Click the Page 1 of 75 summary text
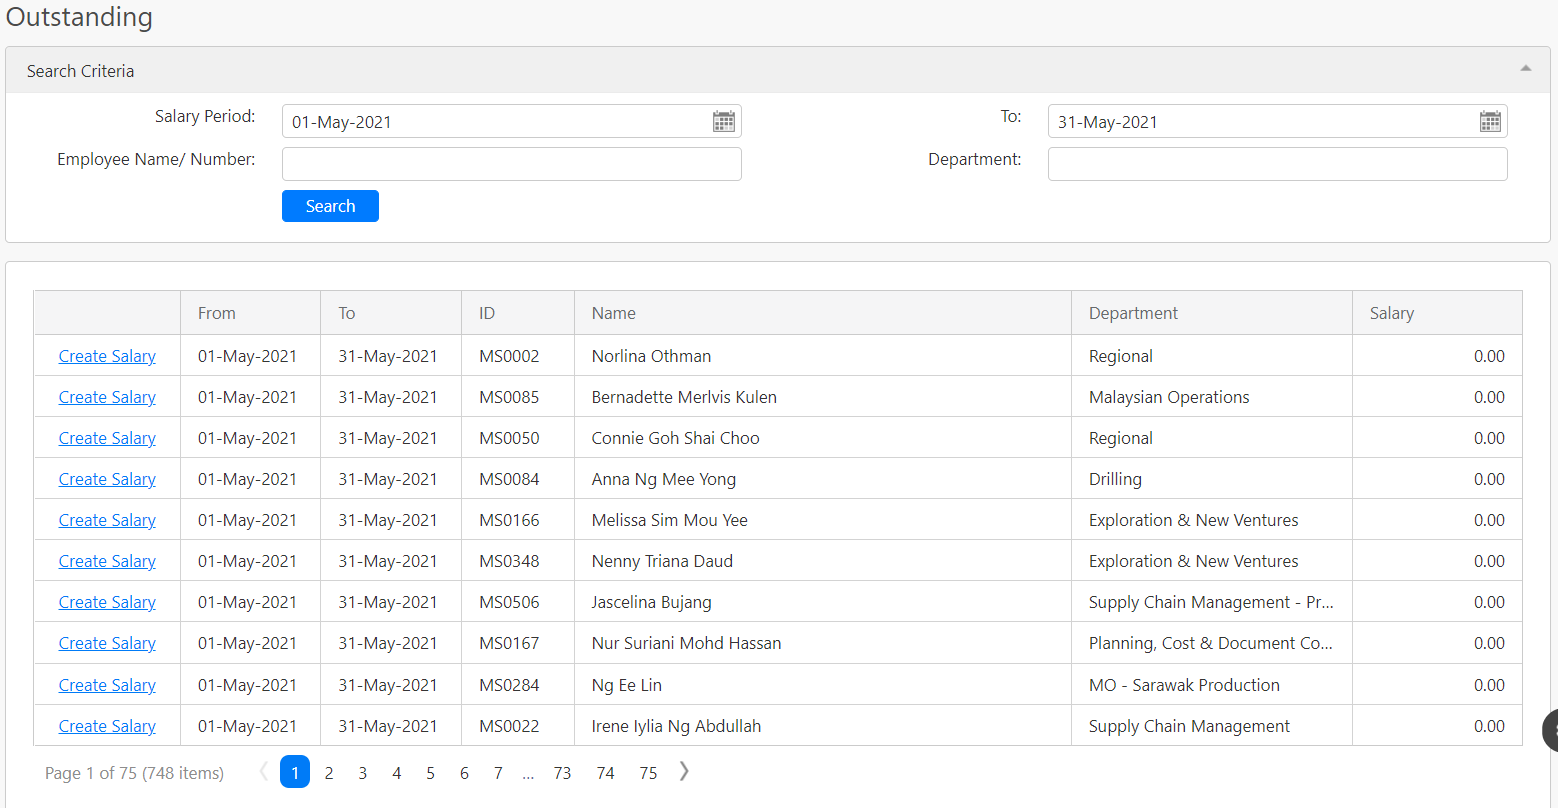The width and height of the screenshot is (1558, 808). point(134,773)
